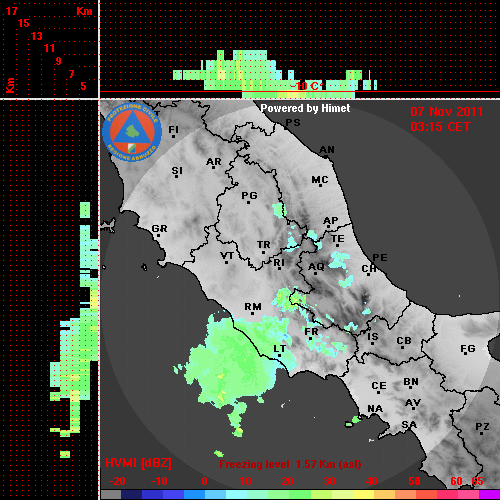This screenshot has height=500, width=500.
Task: Click the AP city label
Action: [x=331, y=221]
